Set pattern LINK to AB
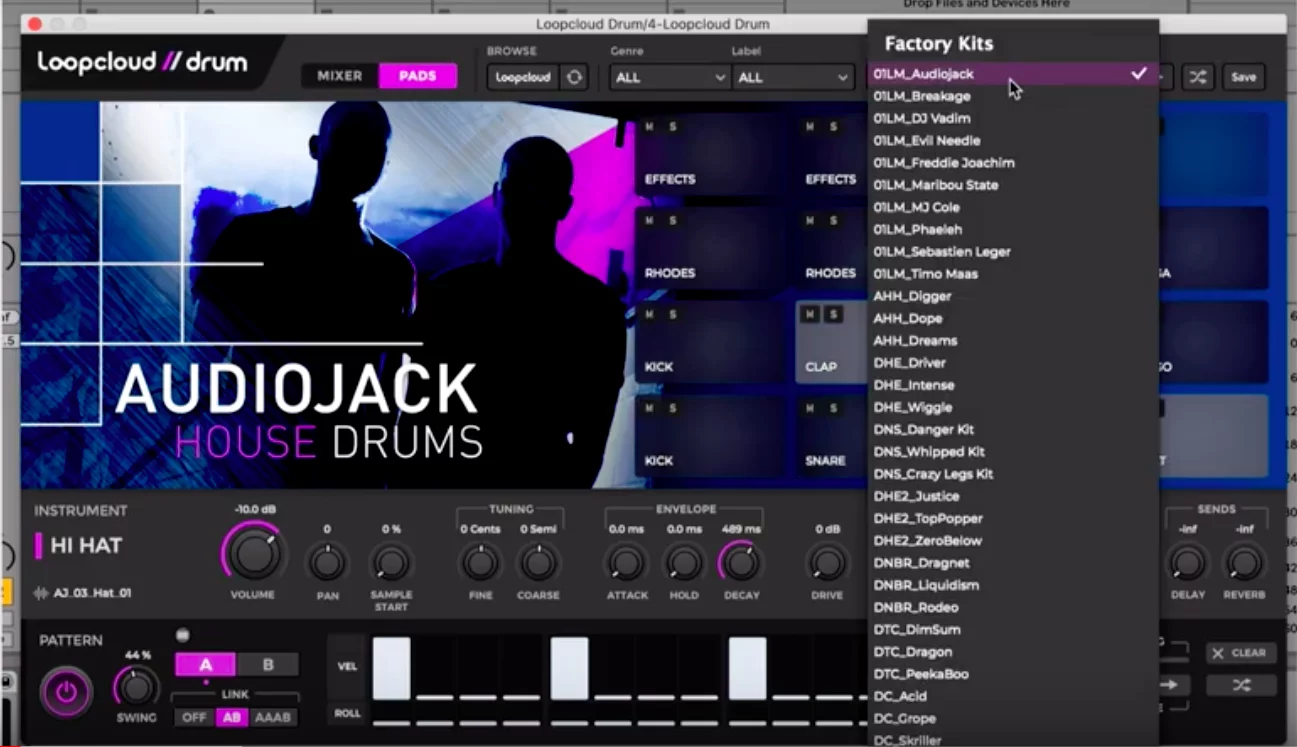Screen dimensions: 1297x747 (x=232, y=717)
